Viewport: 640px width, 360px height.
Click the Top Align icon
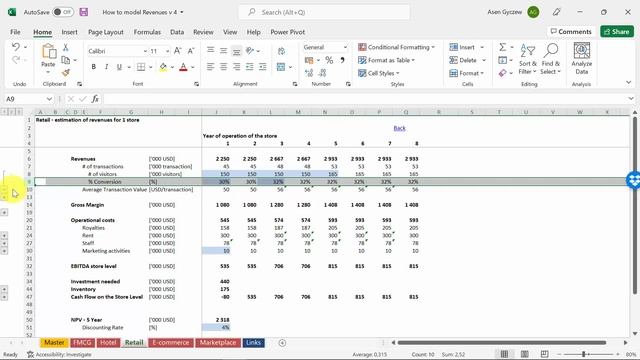coord(211,50)
